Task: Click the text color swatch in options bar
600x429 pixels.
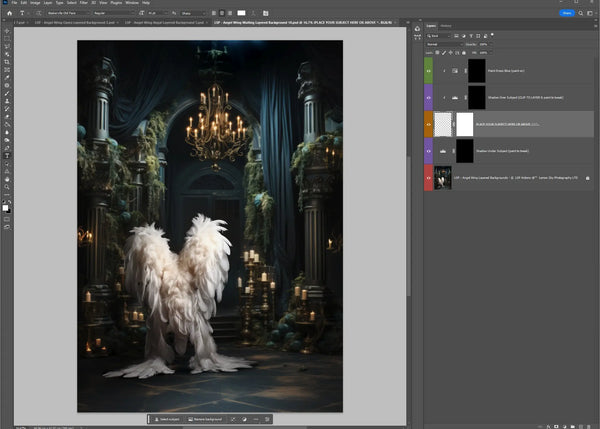Action: point(239,14)
